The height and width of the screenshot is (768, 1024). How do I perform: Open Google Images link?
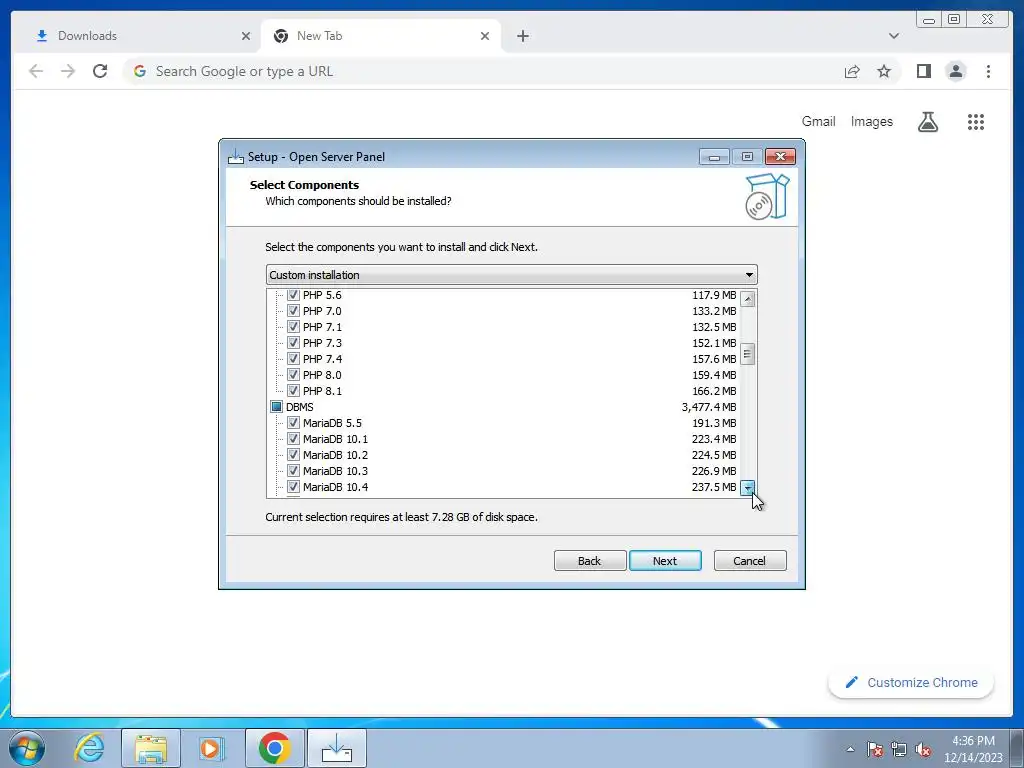871,121
